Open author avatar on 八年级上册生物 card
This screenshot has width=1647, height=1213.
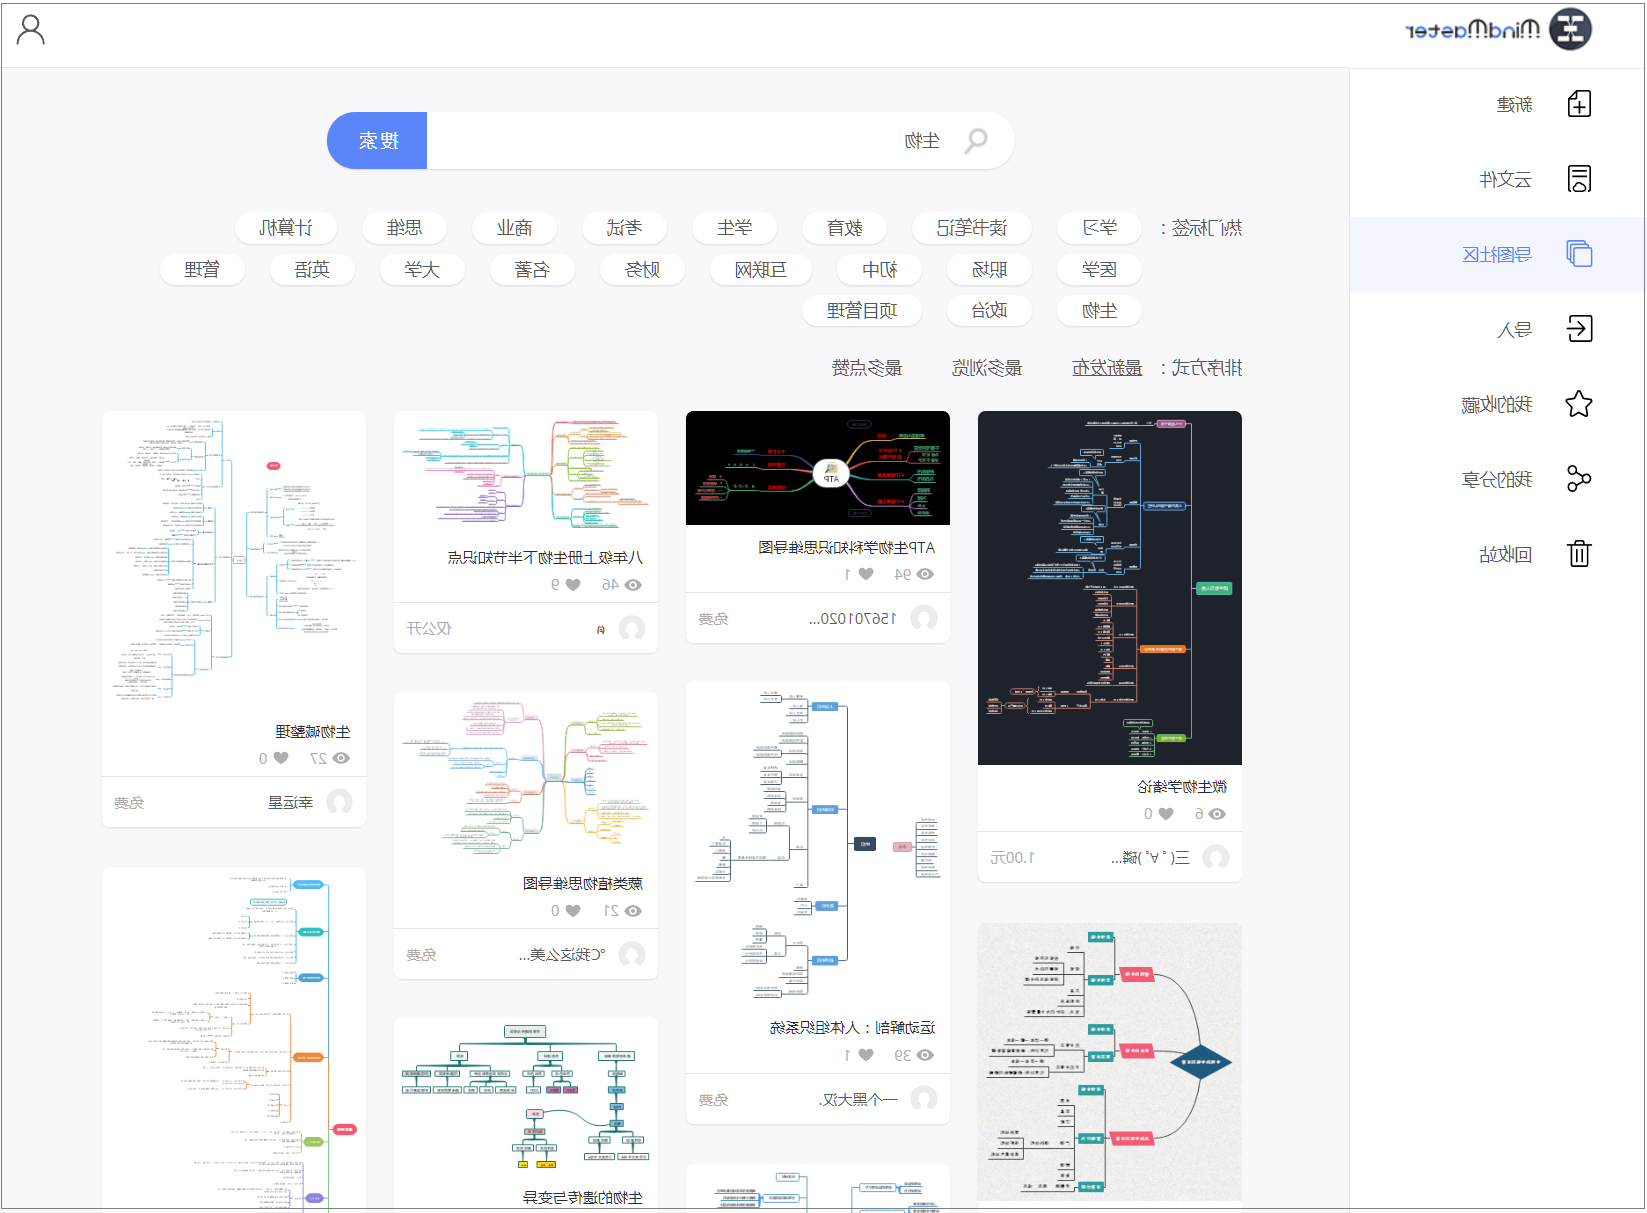coord(632,628)
